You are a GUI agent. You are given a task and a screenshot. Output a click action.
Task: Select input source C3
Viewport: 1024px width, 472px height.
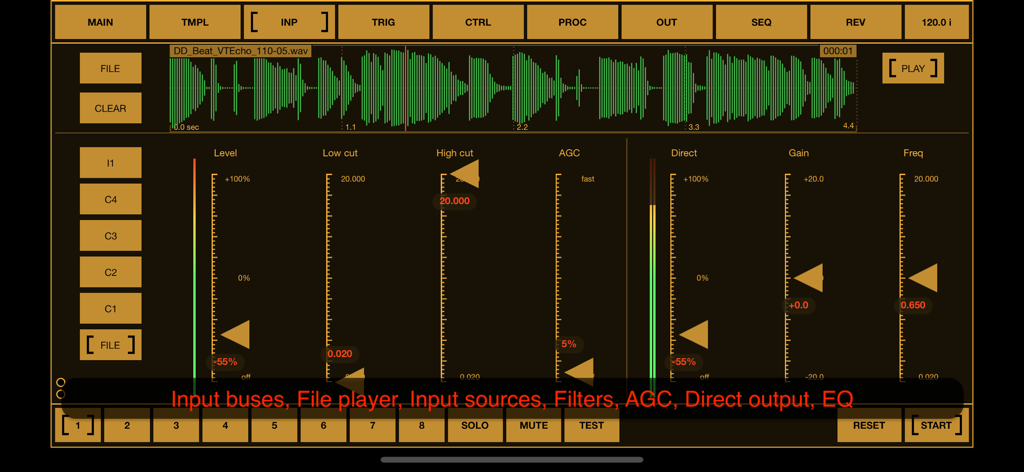click(x=110, y=236)
